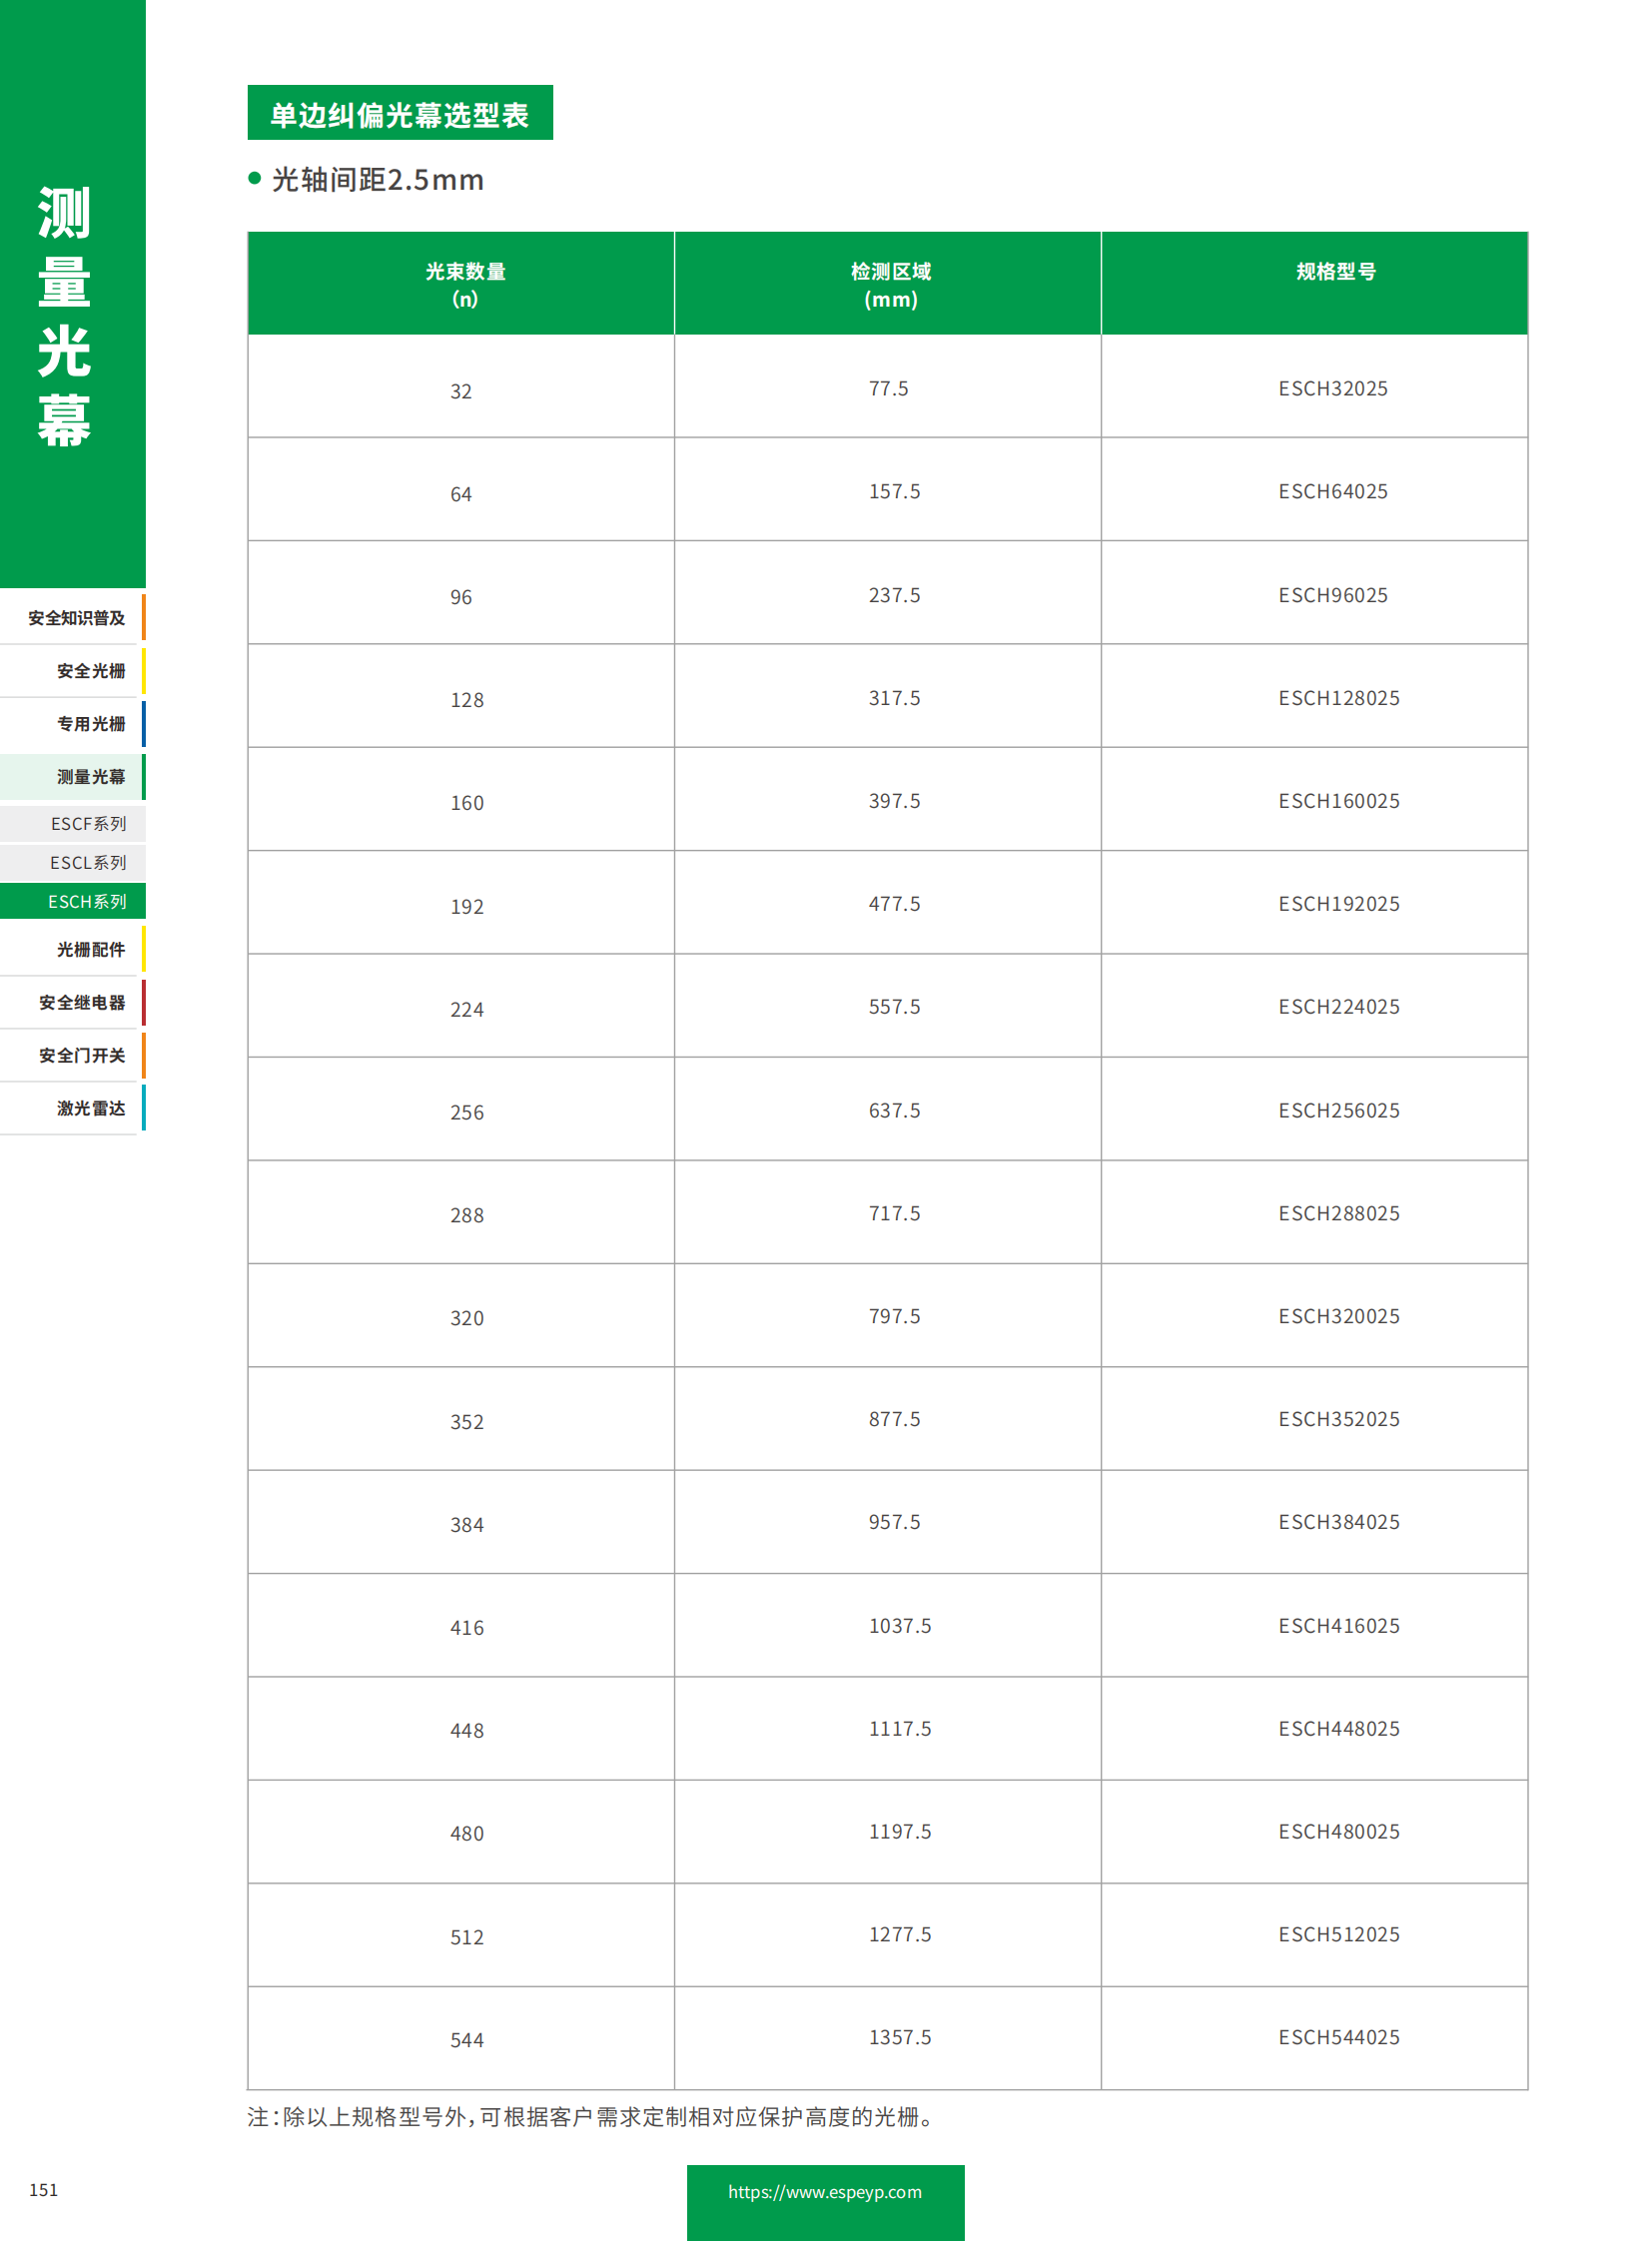Click the ESCH256025 model cell
The width and height of the screenshot is (1652, 2241).
1339,1111
